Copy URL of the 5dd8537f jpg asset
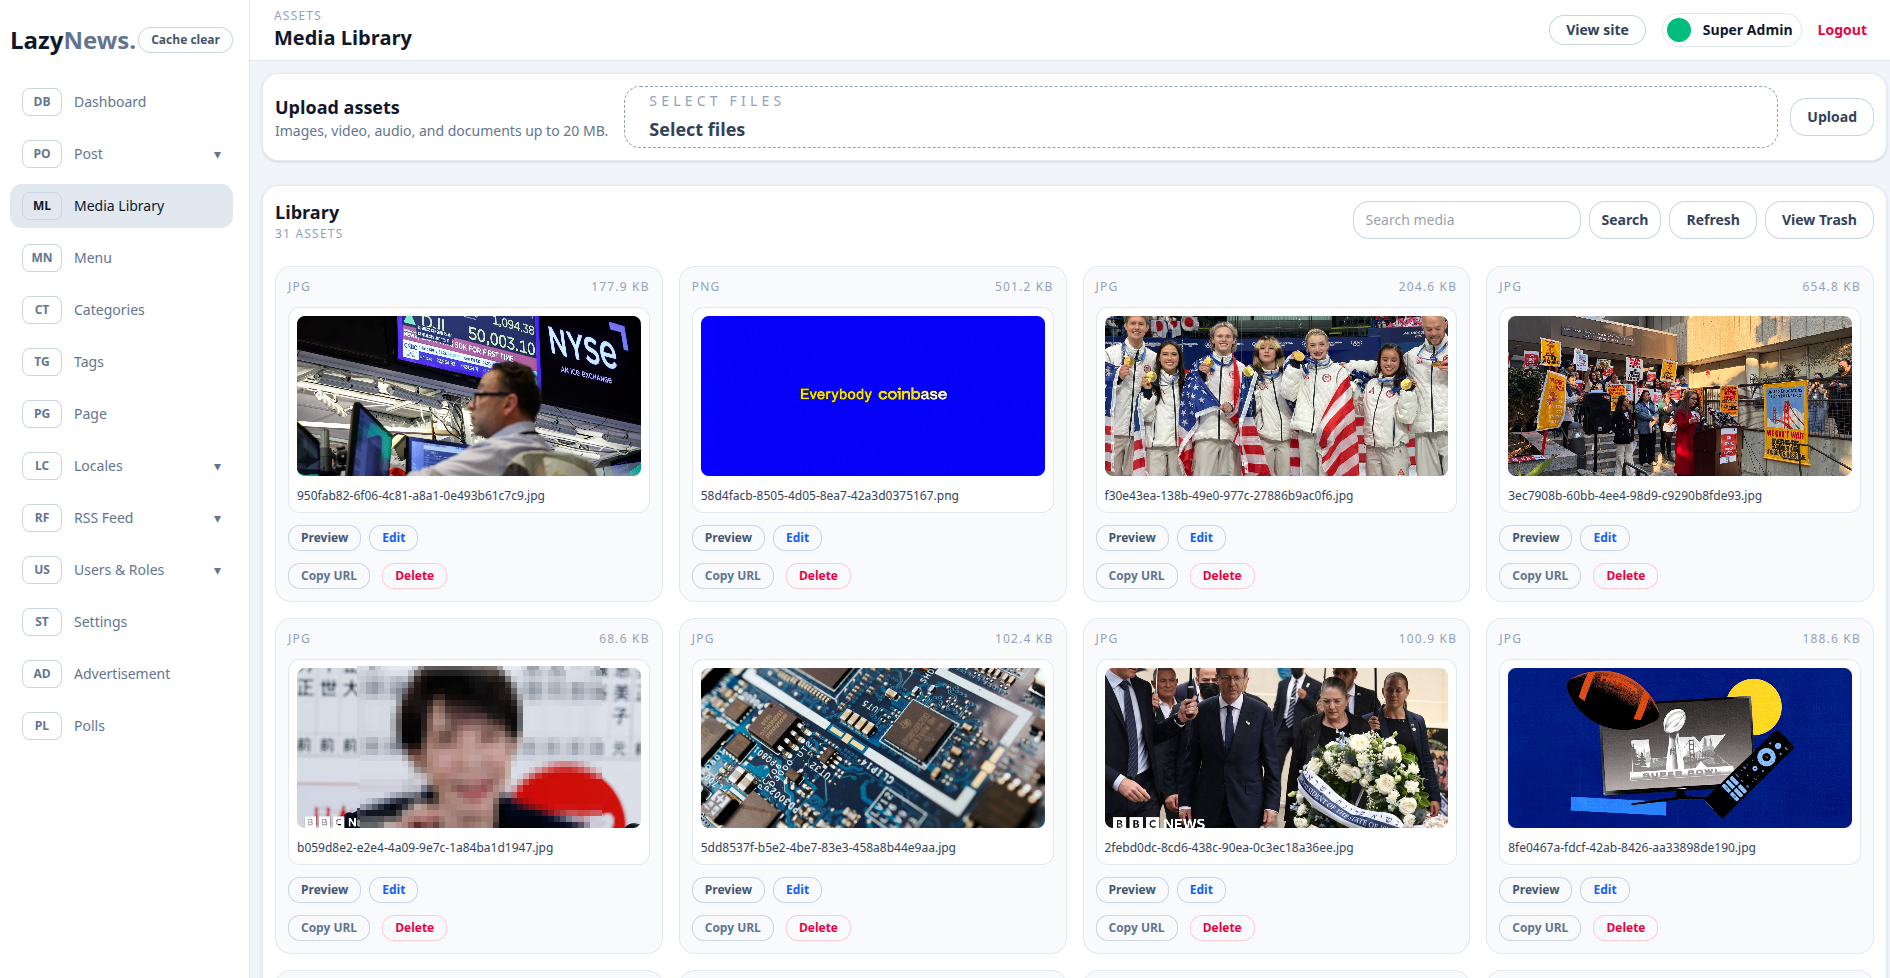Image resolution: width=1890 pixels, height=978 pixels. (733, 928)
